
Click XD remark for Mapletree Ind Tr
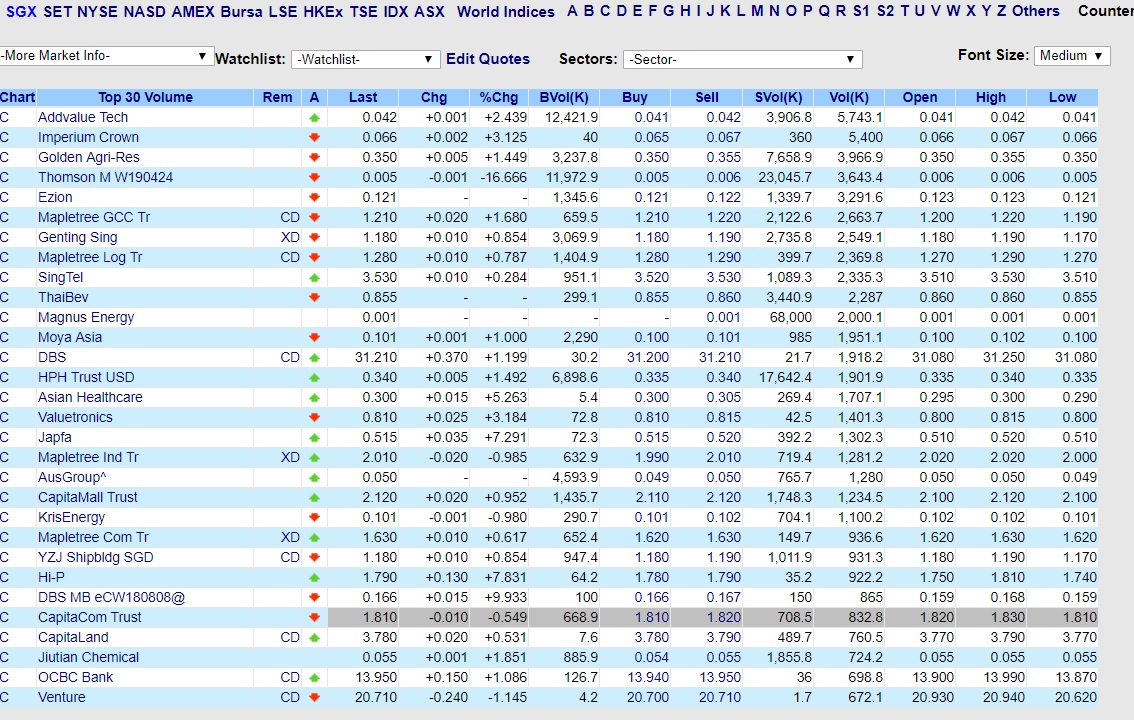click(x=290, y=458)
